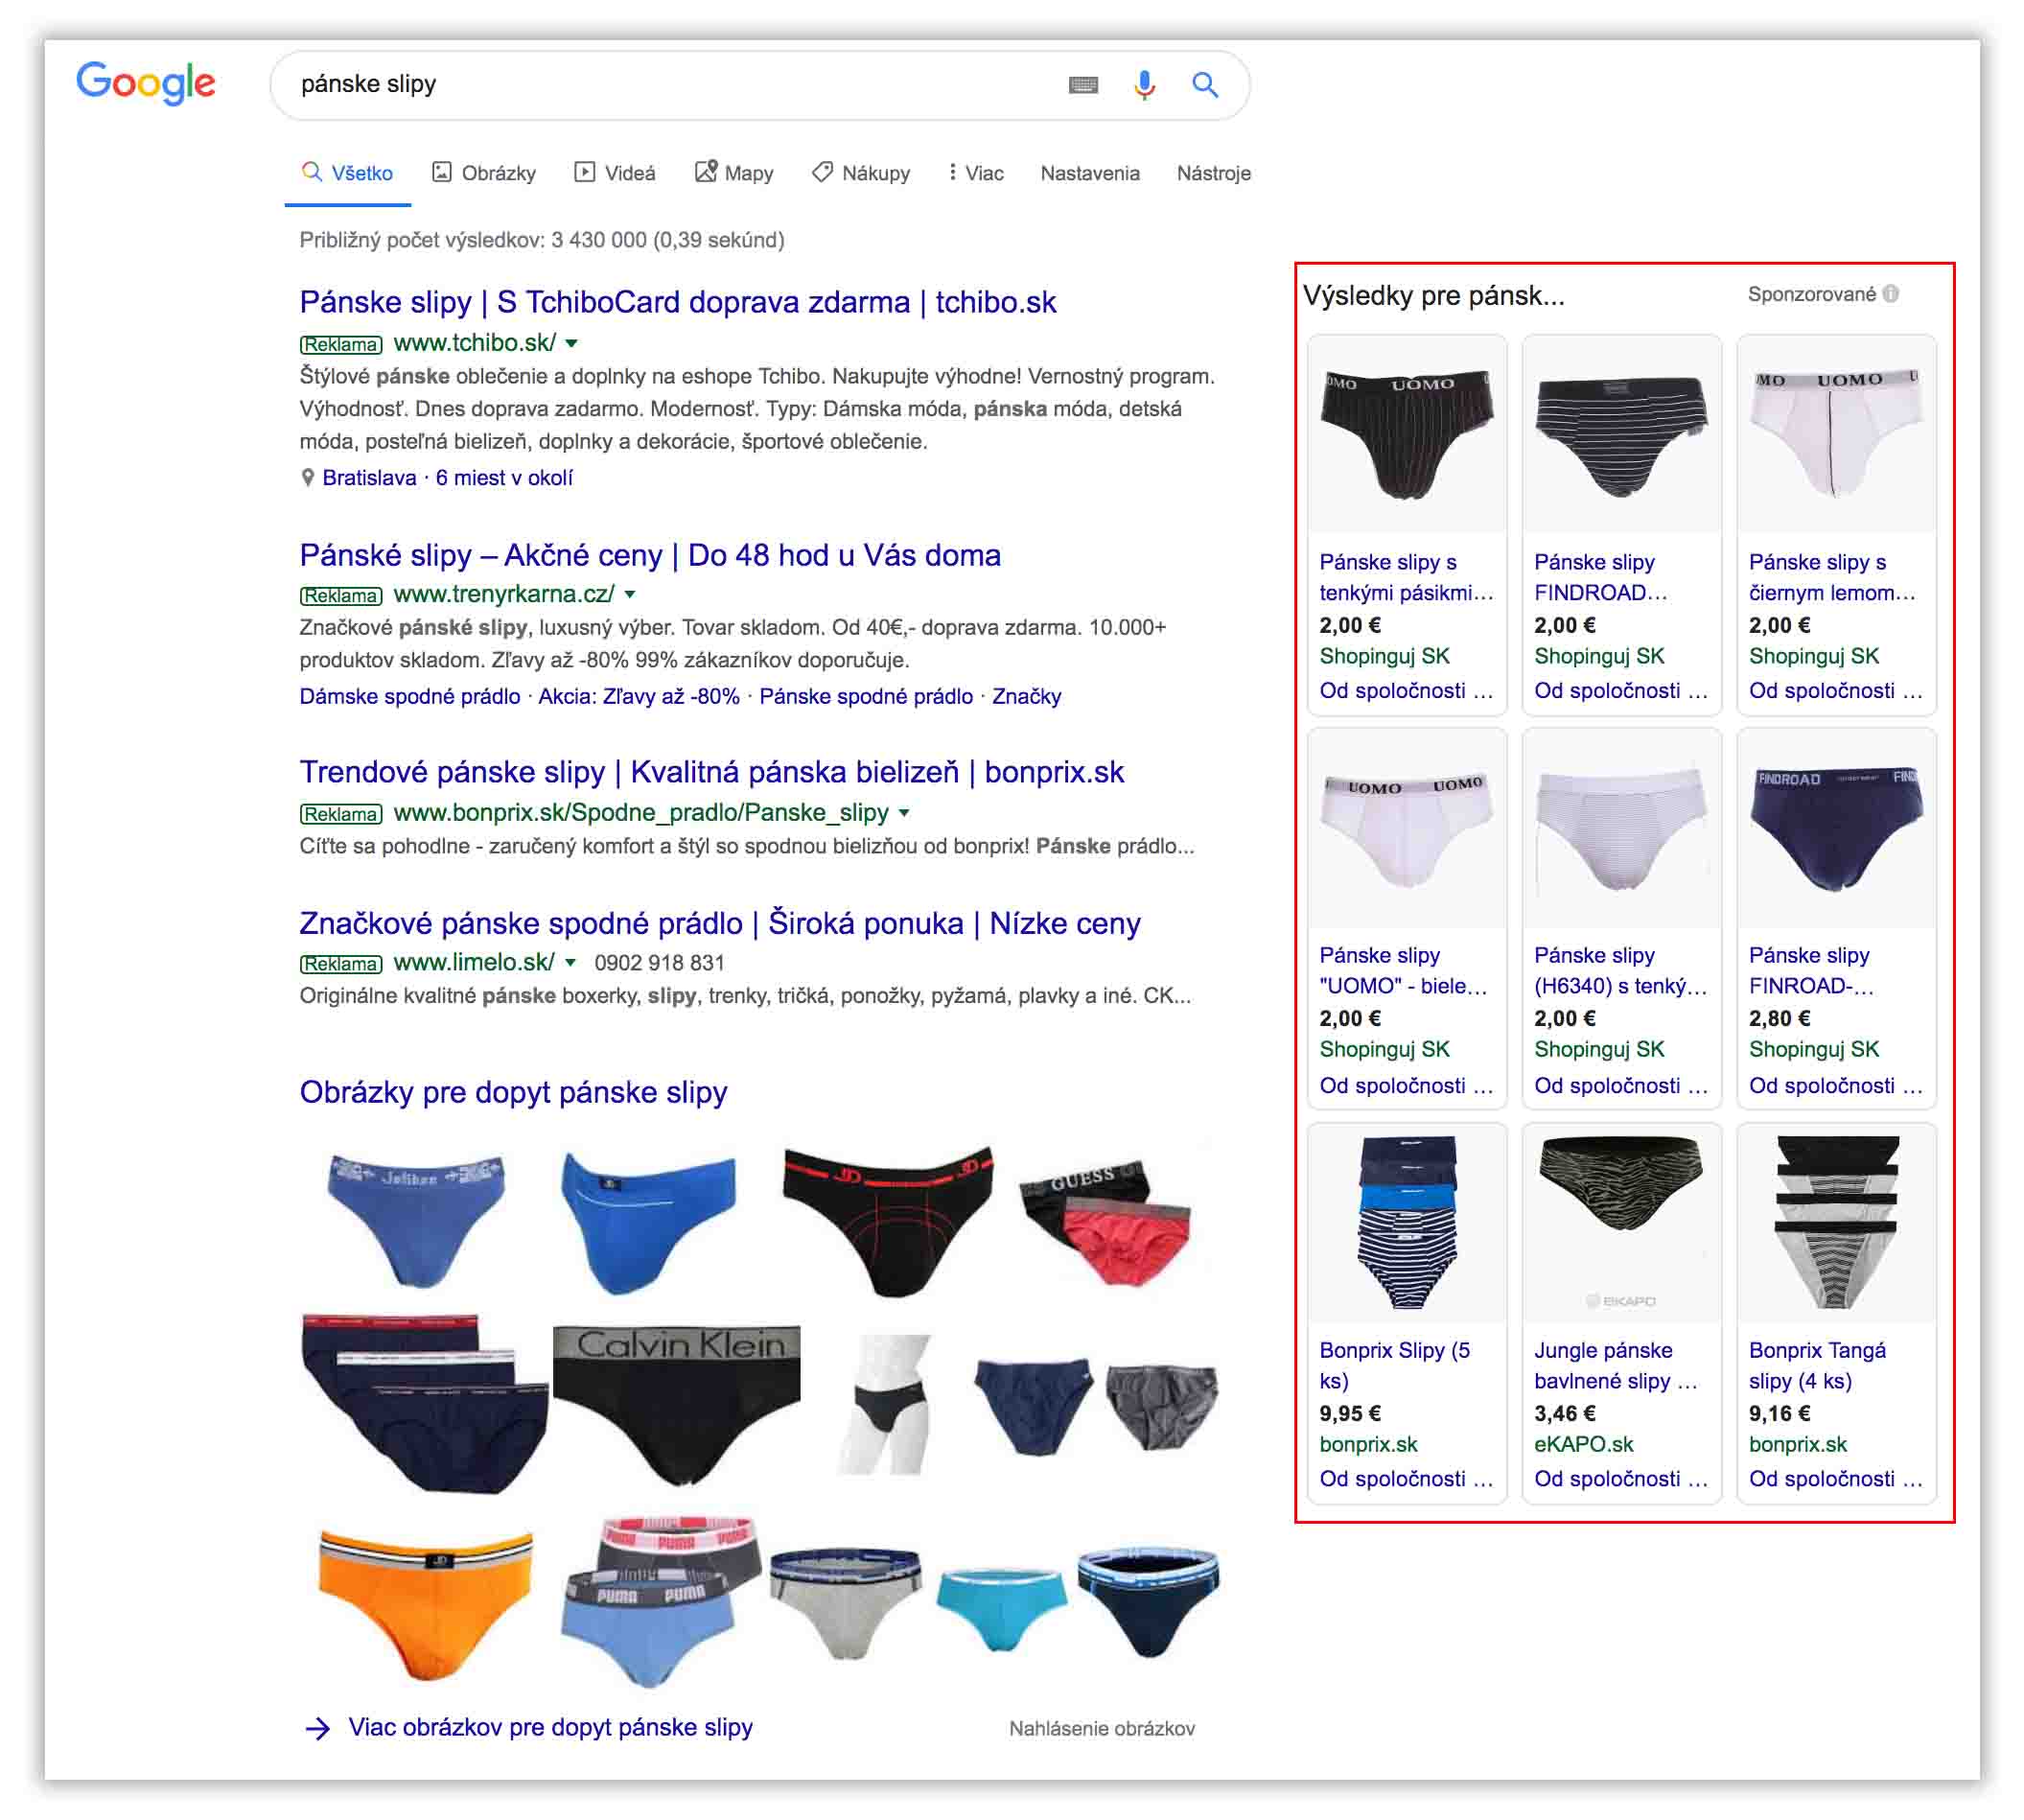
Task: Open Nastavenia menu
Action: 1090,173
